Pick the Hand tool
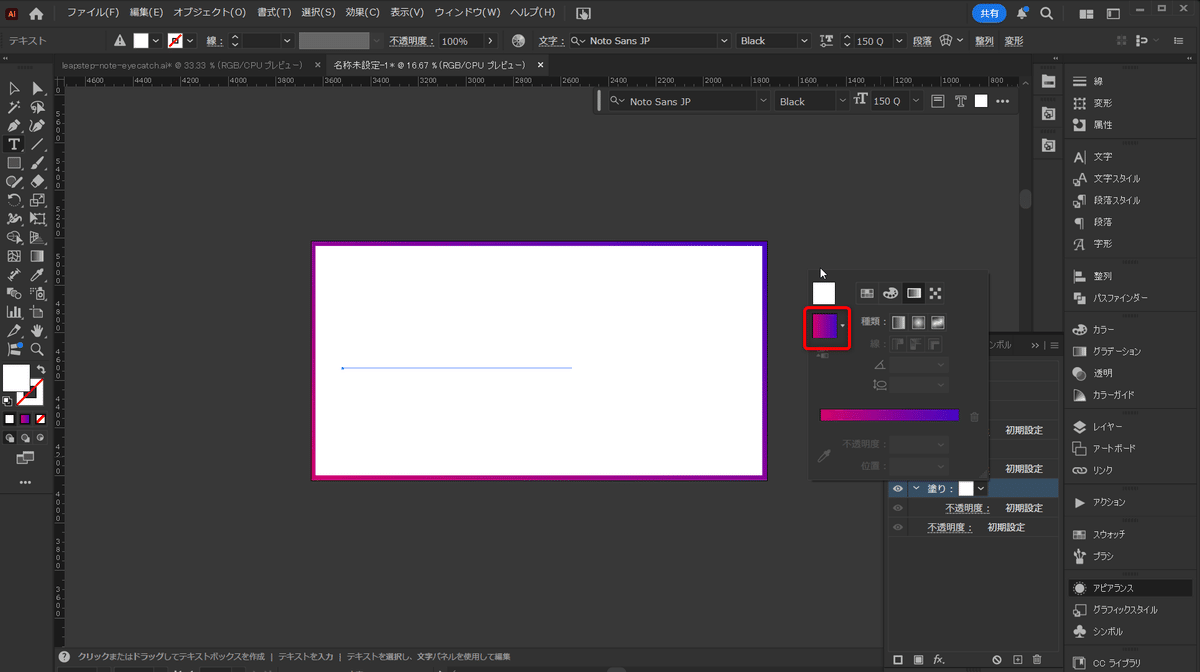The image size is (1200, 672). (37, 330)
